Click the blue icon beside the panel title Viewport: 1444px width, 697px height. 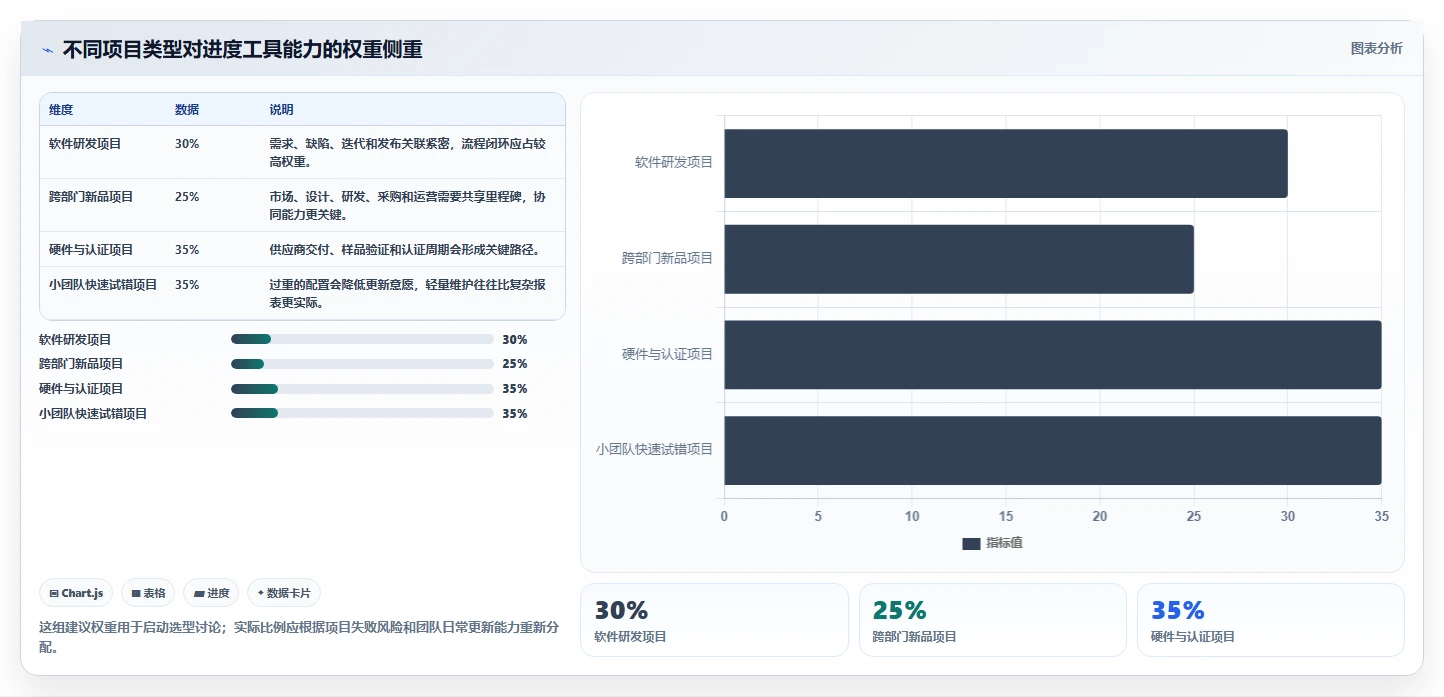[x=47, y=50]
